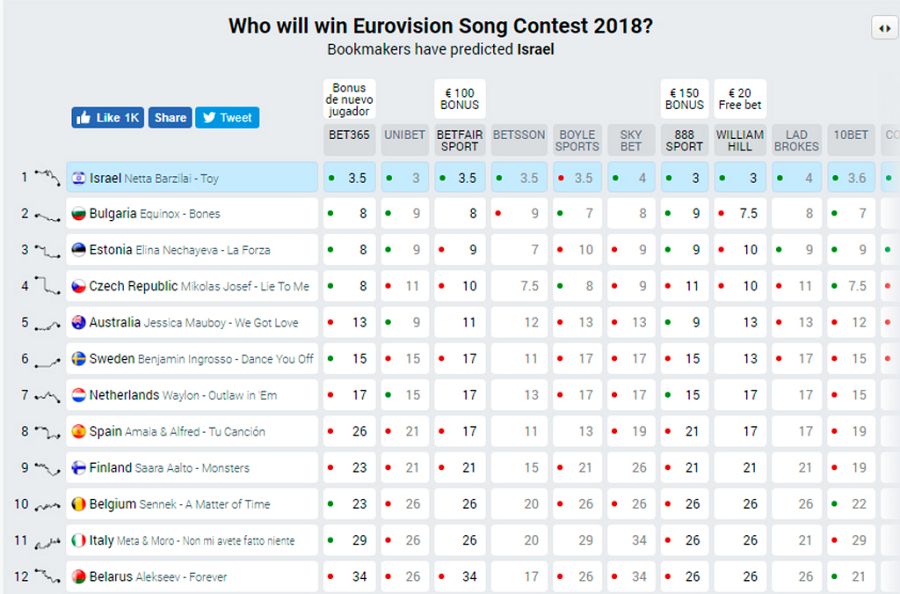Click Spain flag icon
The image size is (900, 594).
click(79, 432)
